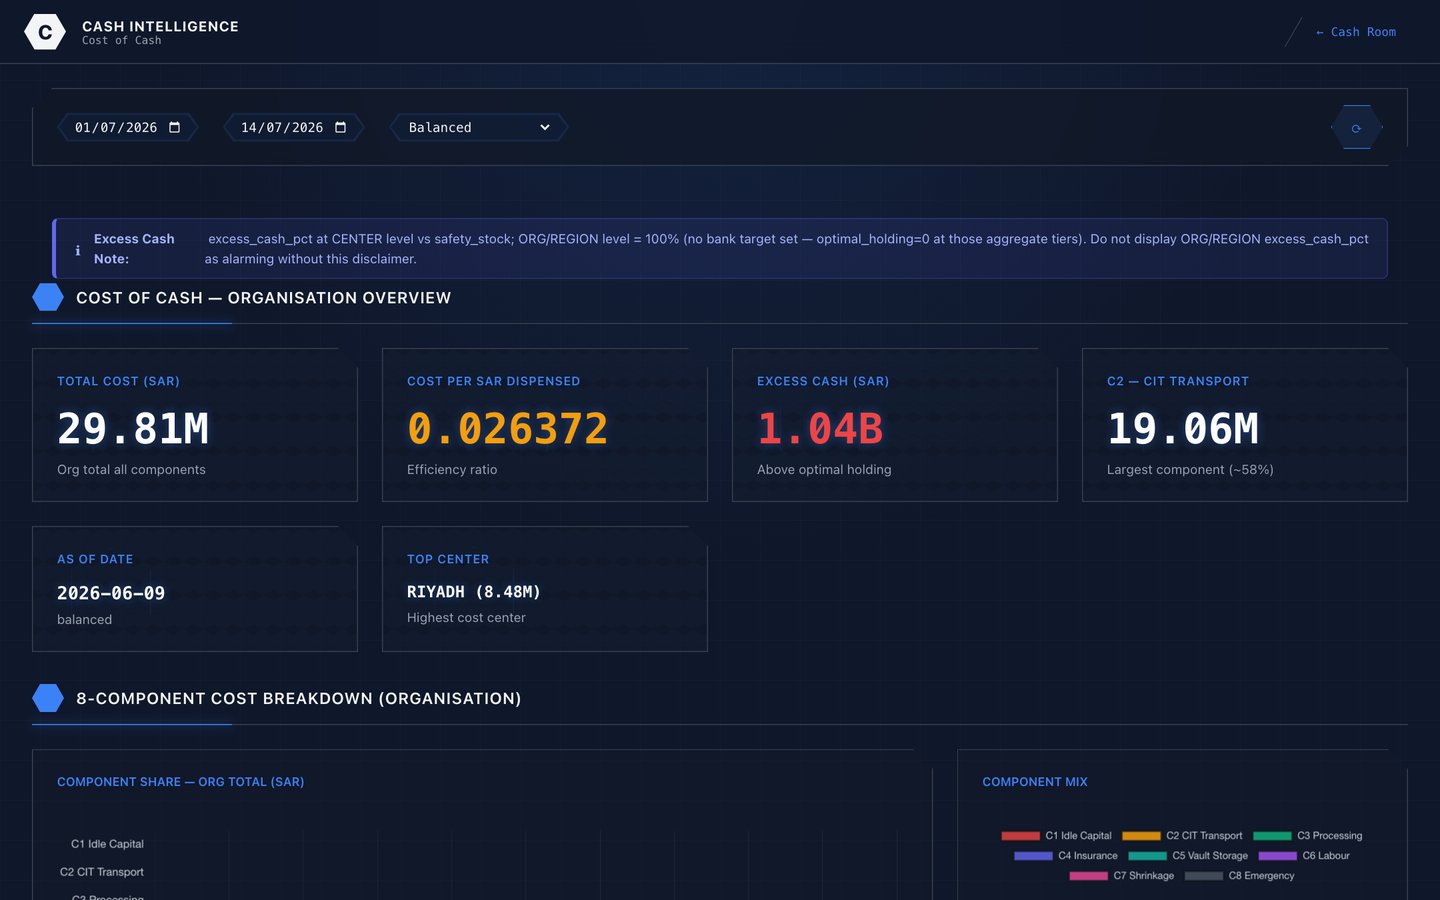Click the Total Cost value 29.81M

point(133,429)
